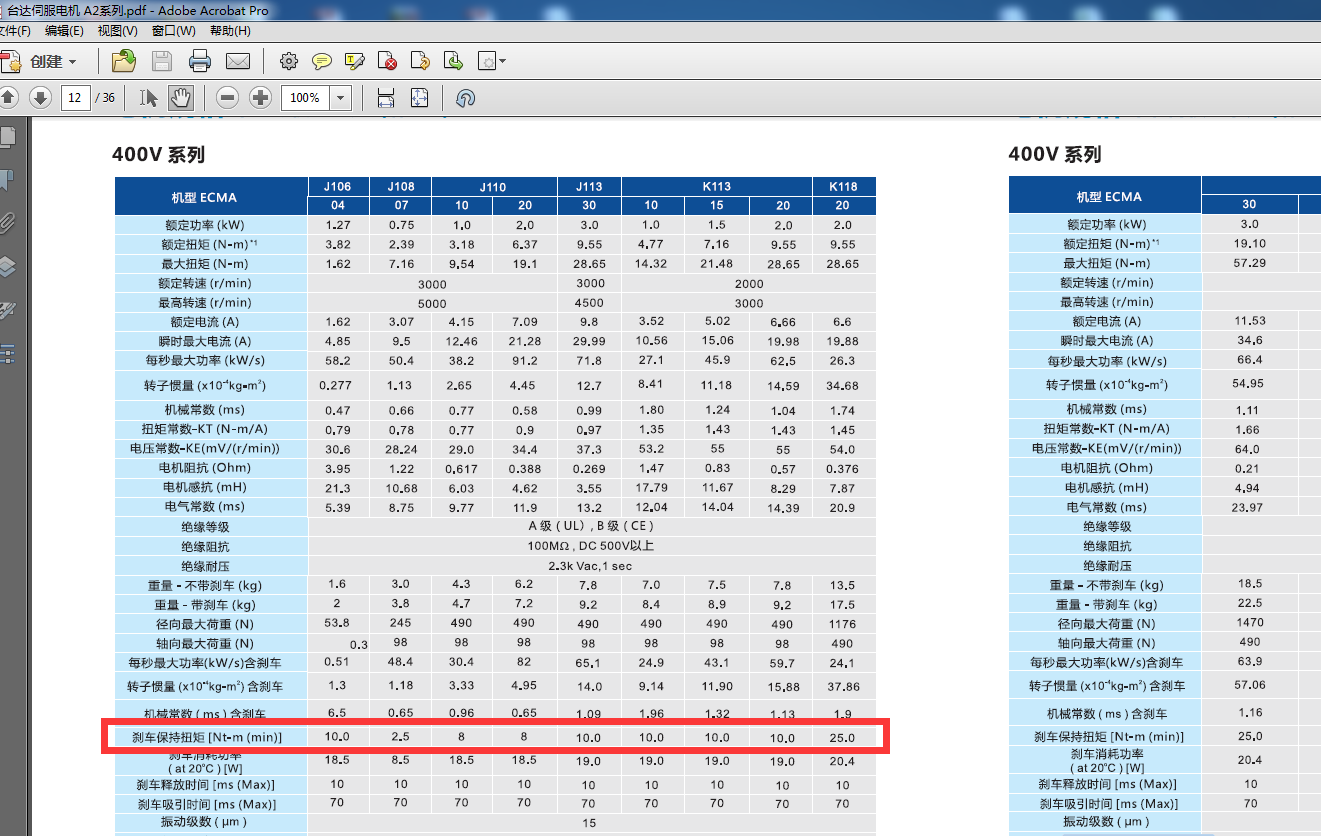Click the 0.617 motor resistance value
1321x836 pixels.
462,468
